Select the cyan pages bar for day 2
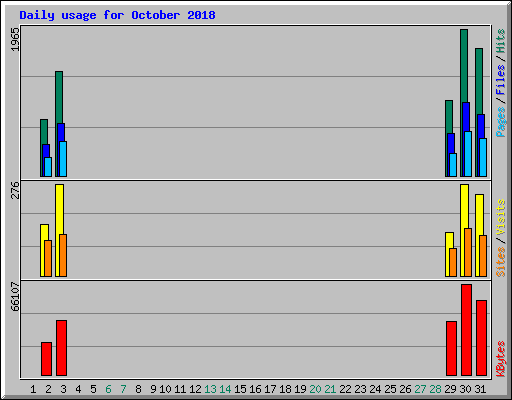The height and width of the screenshot is (400, 512). [48, 167]
